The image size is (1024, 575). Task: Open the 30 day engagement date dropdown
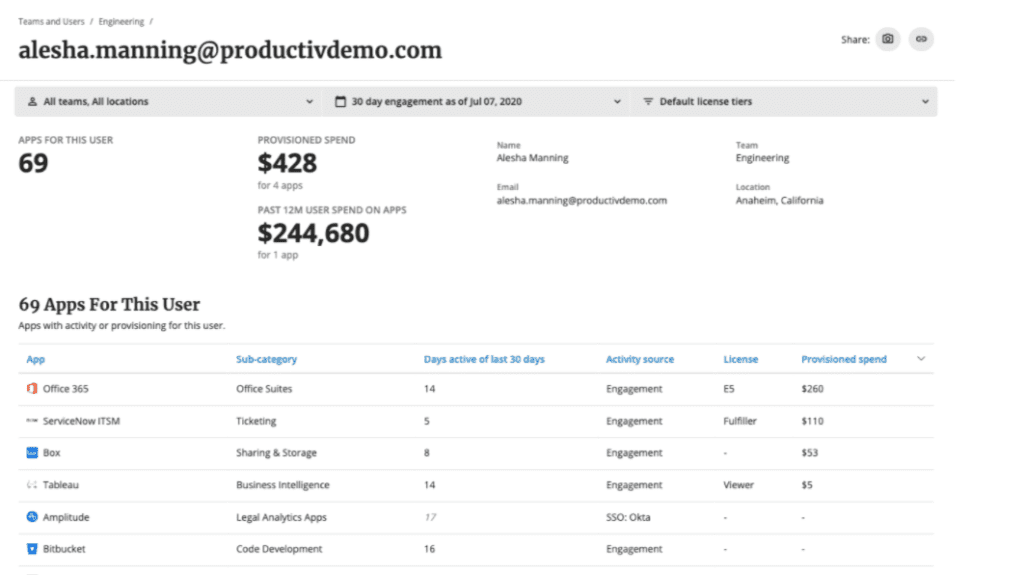coord(477,101)
